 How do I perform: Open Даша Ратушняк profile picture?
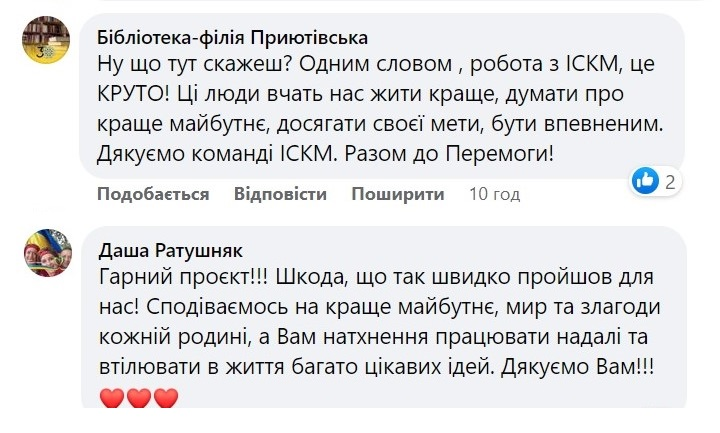48,253
